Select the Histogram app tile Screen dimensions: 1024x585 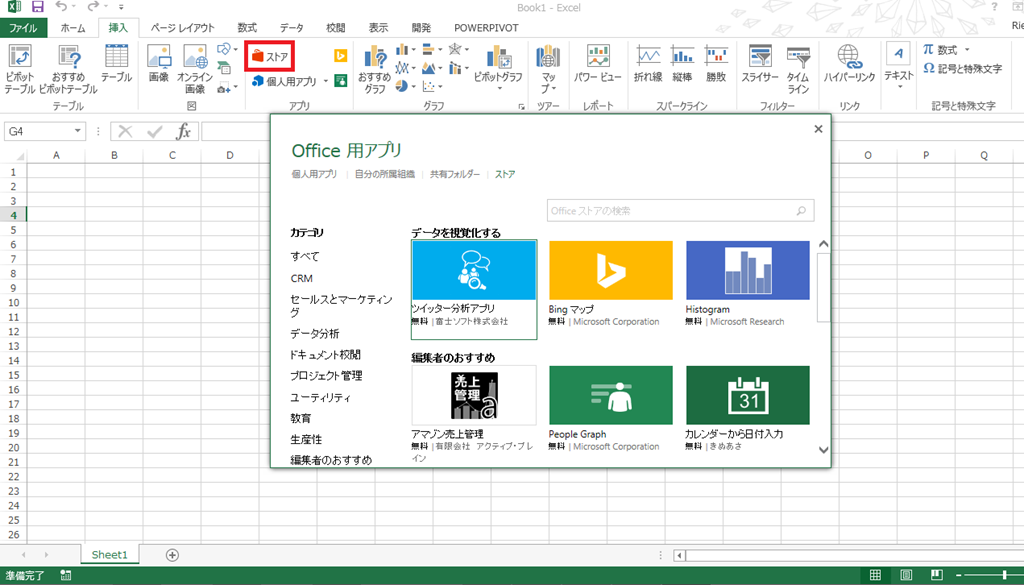click(747, 284)
